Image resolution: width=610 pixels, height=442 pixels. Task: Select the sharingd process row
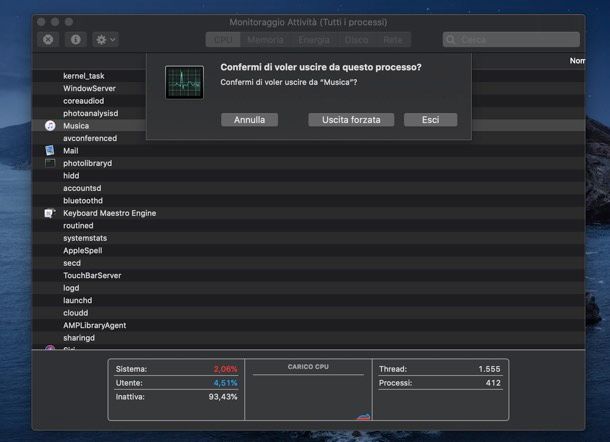click(x=308, y=338)
